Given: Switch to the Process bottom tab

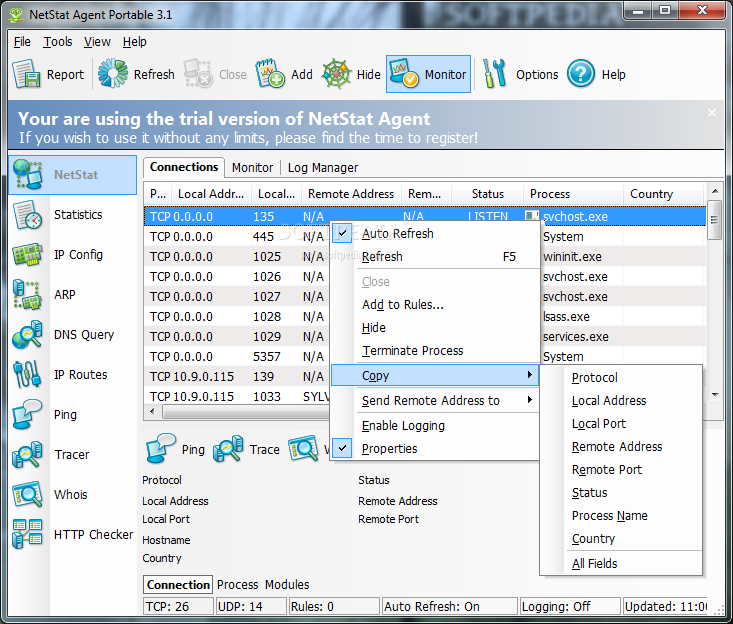Looking at the screenshot, I should pyautogui.click(x=237, y=585).
